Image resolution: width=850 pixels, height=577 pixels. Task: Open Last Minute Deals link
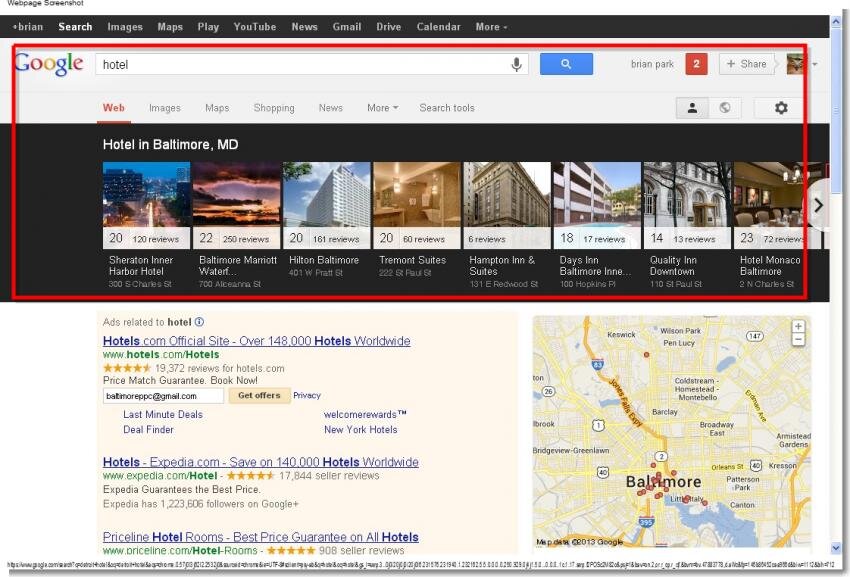[163, 414]
